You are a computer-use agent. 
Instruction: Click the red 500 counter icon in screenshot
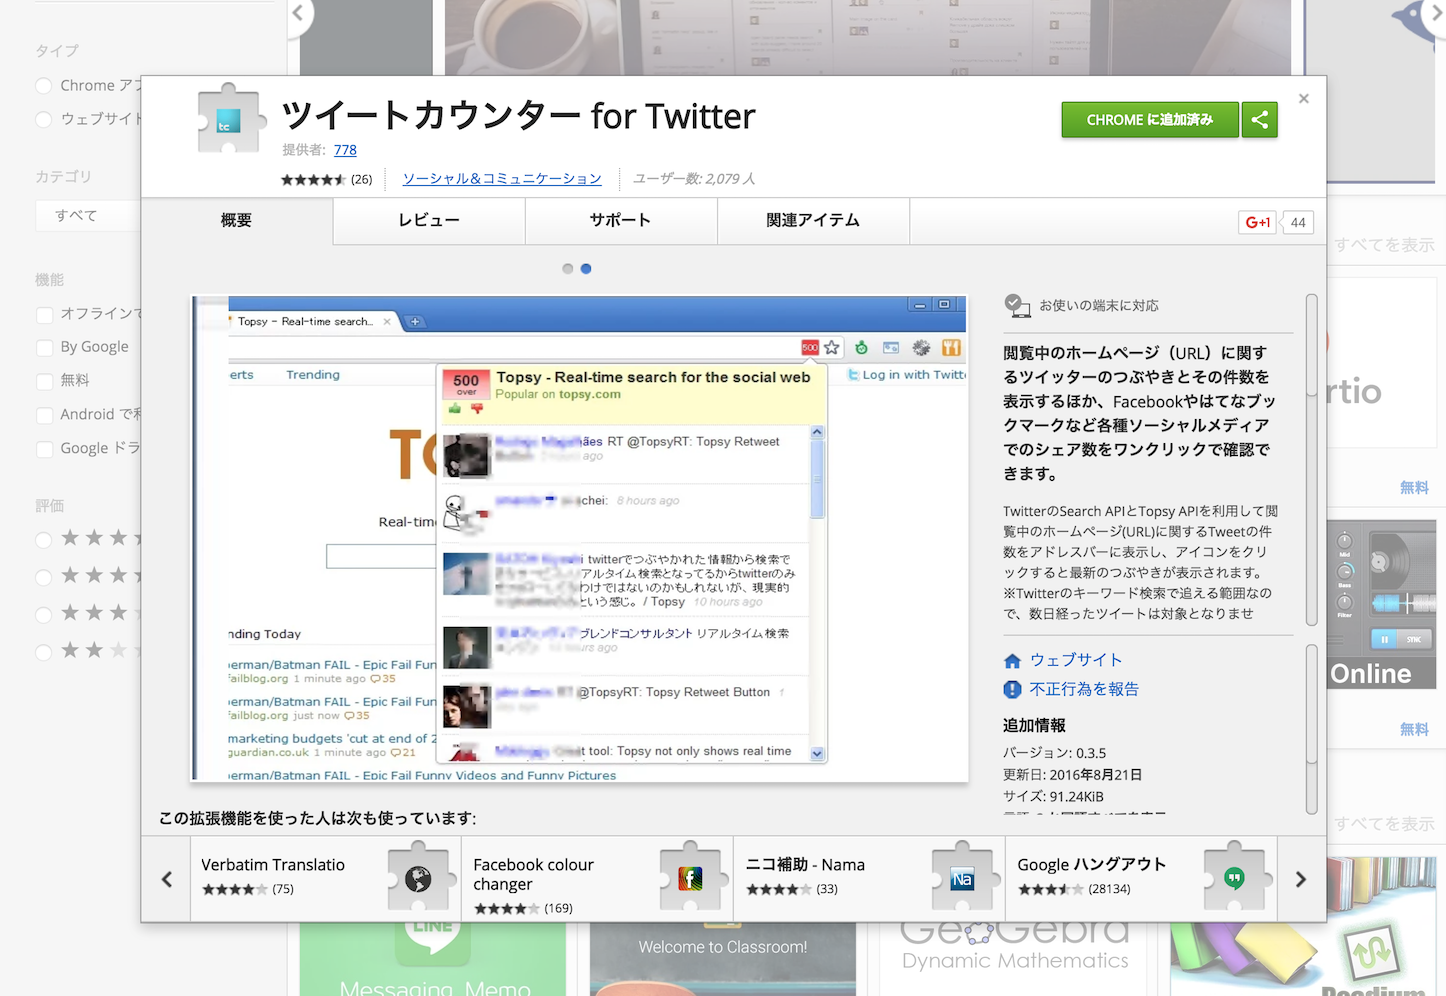810,347
